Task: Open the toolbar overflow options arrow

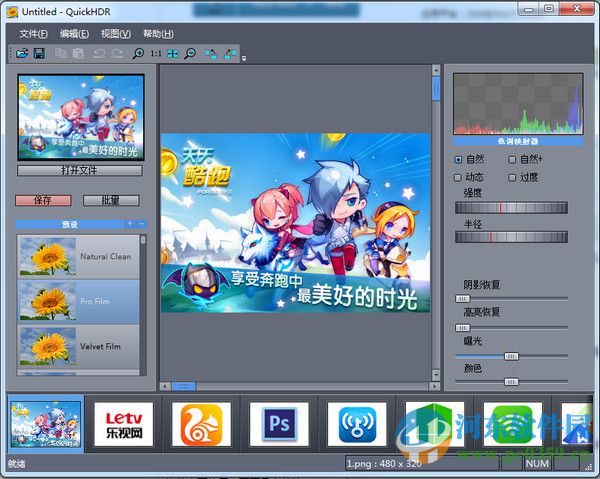Action: click(244, 58)
